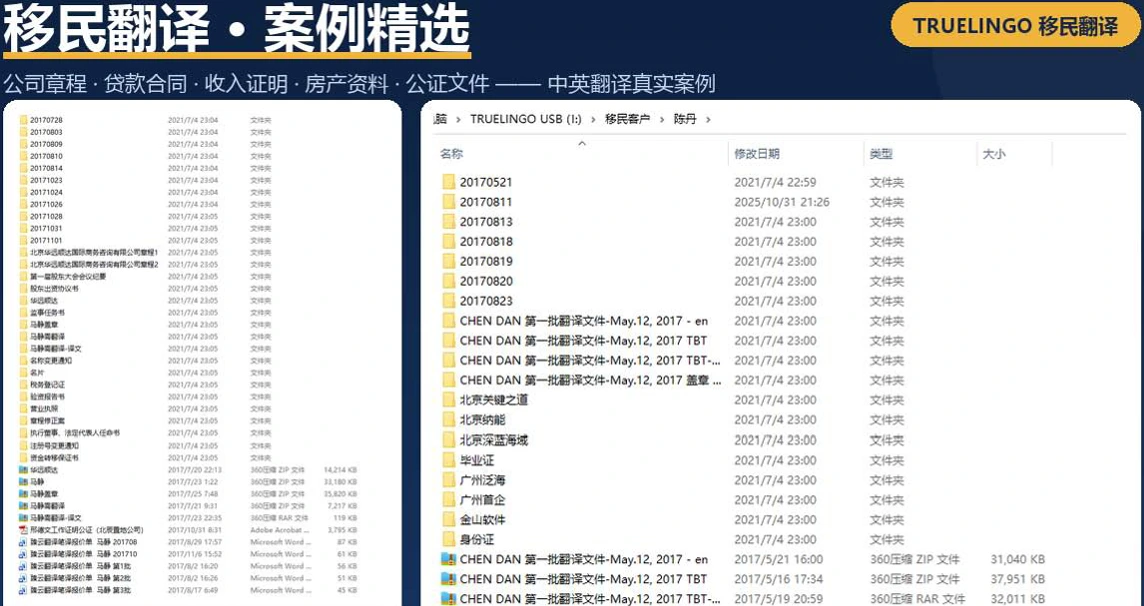Toggle the sort arrow above 名称 column
The height and width of the screenshot is (606, 1144).
point(581,144)
